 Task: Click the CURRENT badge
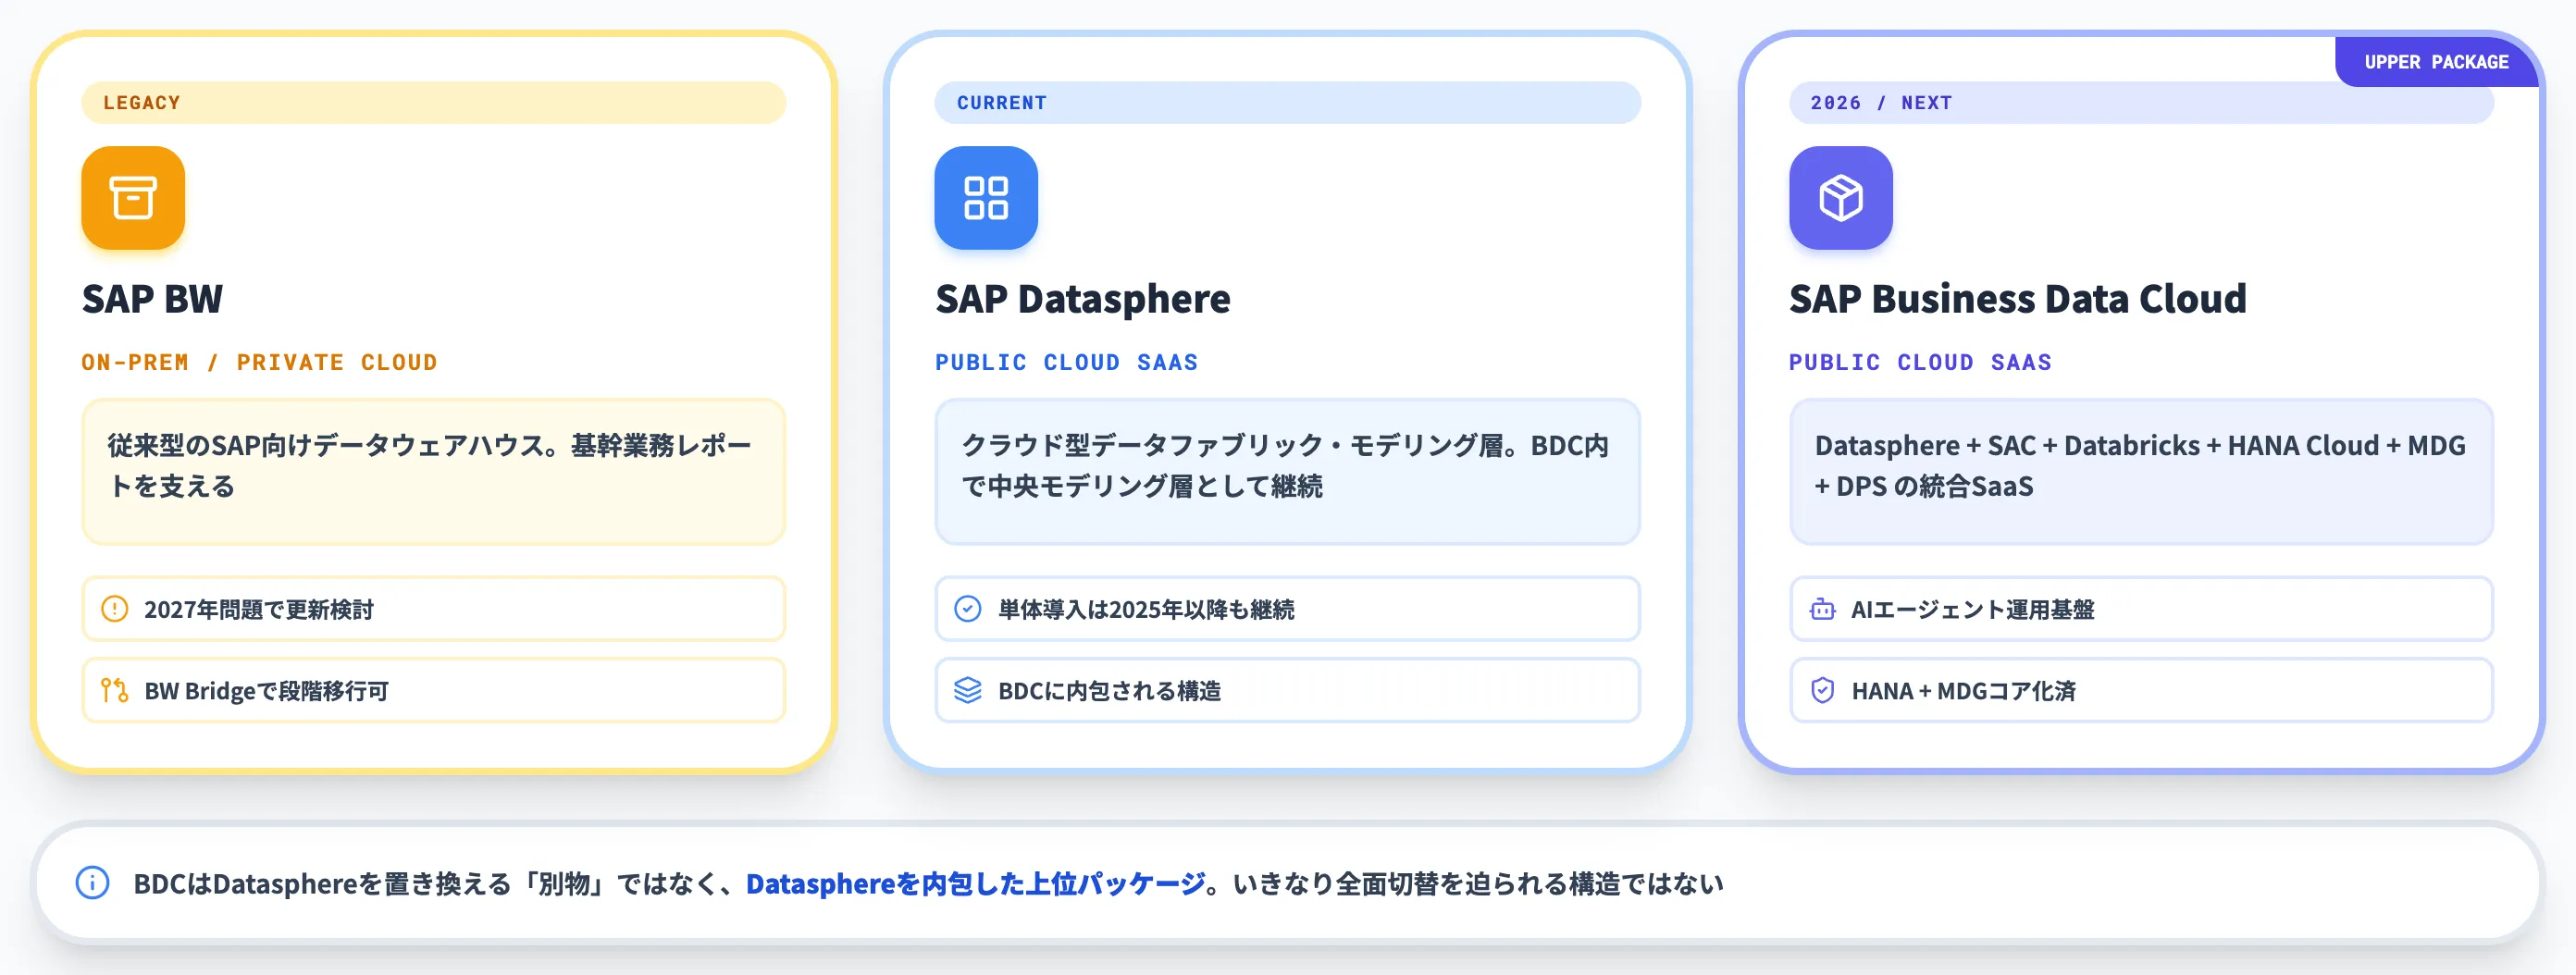pyautogui.click(x=1287, y=103)
